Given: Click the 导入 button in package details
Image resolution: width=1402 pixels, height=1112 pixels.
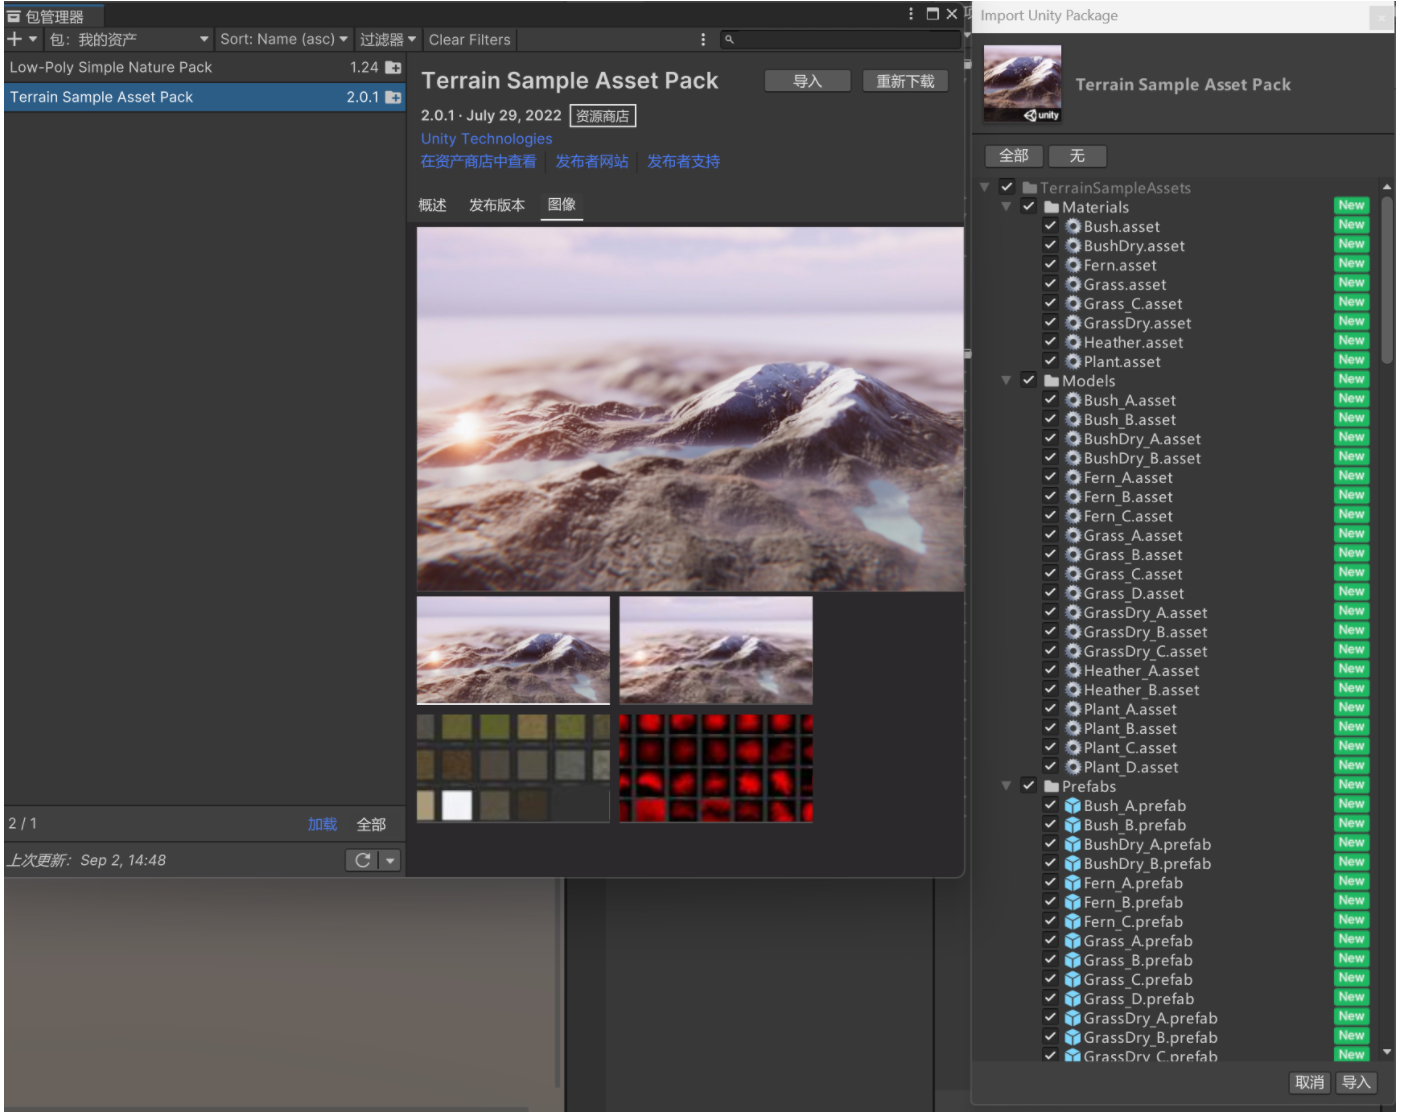Looking at the screenshot, I should (807, 81).
